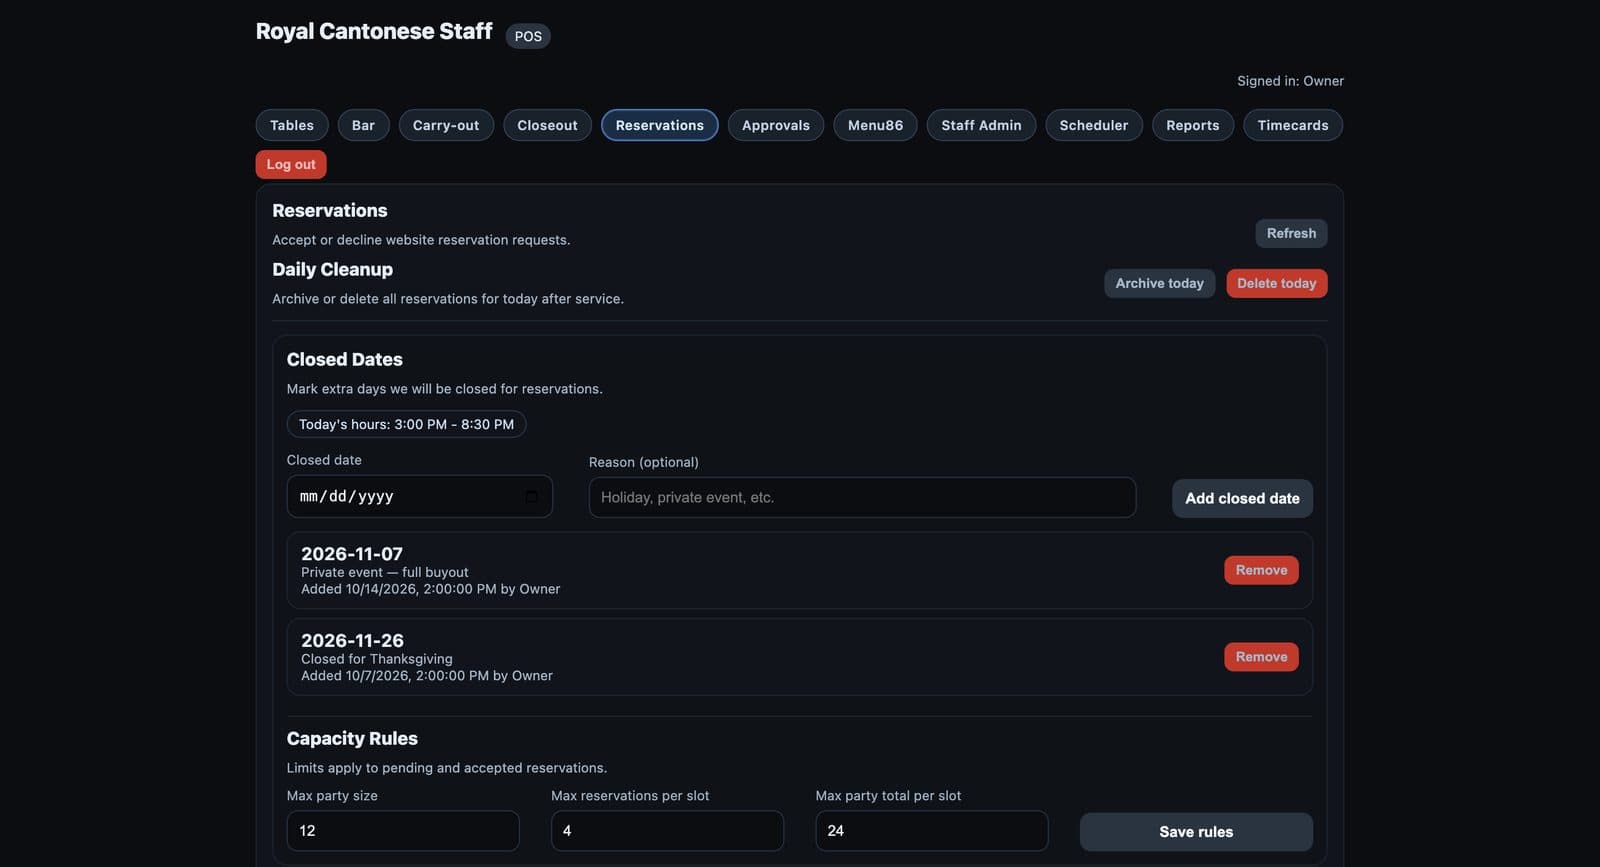Click the Reason (optional) text field

(x=862, y=497)
